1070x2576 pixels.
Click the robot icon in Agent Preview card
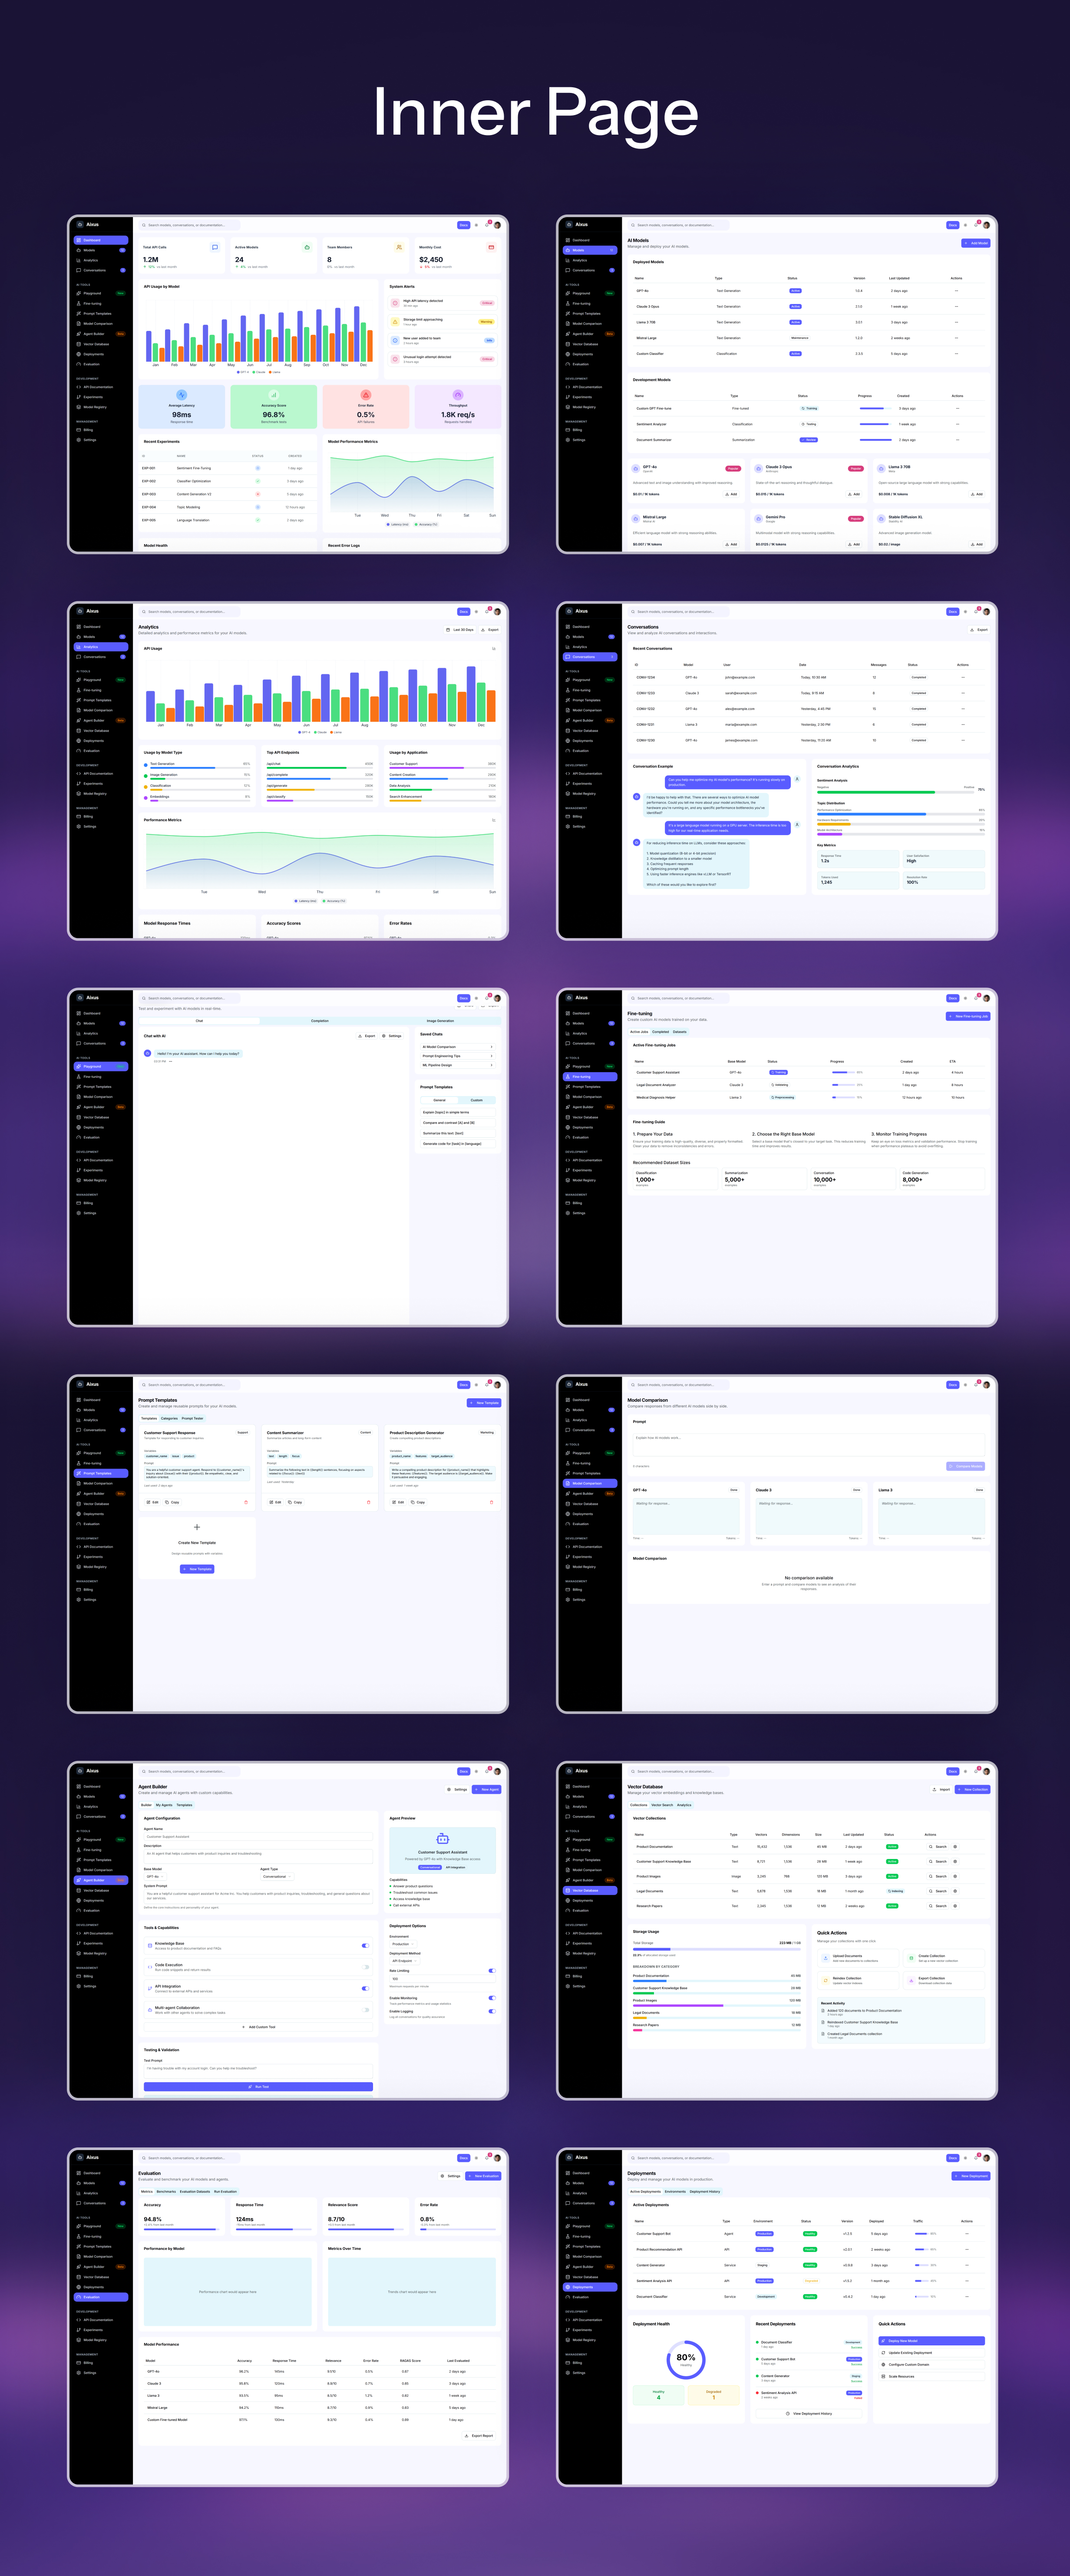pyautogui.click(x=442, y=1839)
